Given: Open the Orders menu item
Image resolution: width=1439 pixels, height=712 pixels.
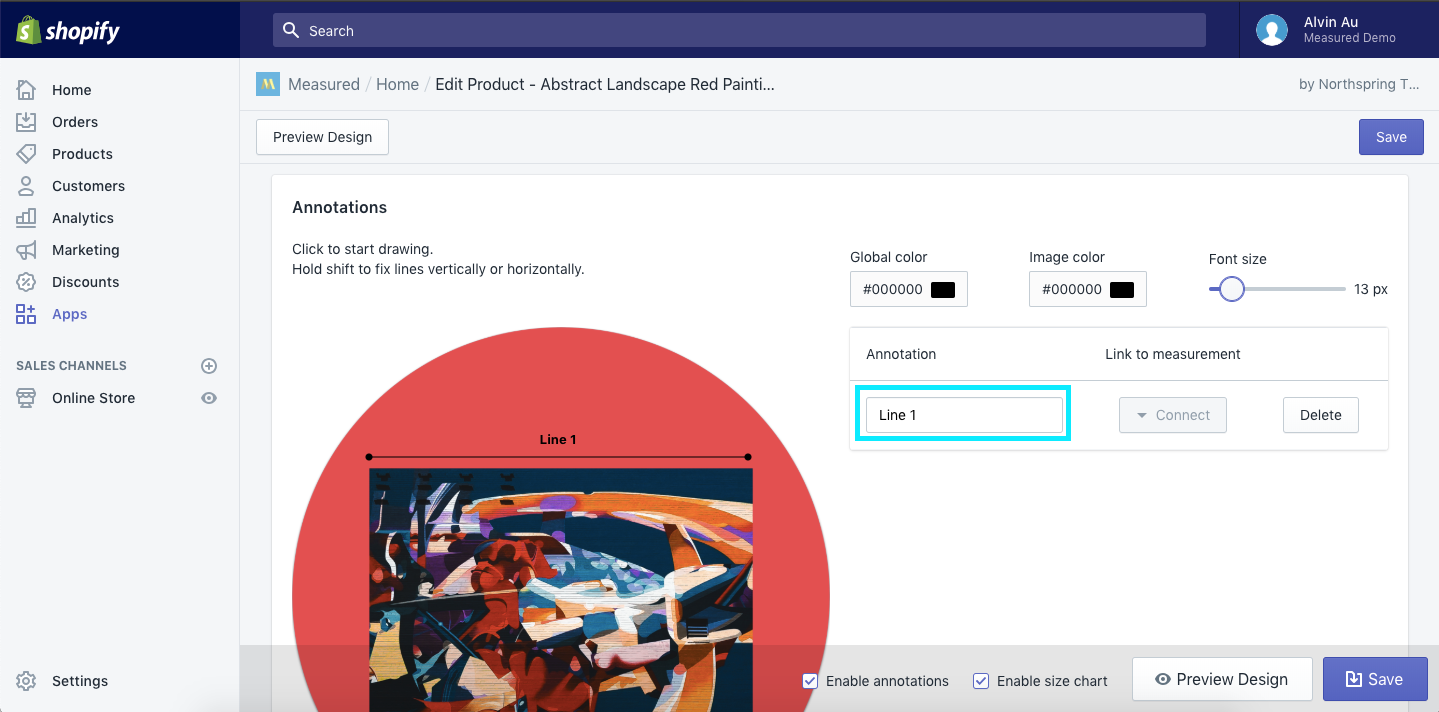Looking at the screenshot, I should tap(75, 122).
